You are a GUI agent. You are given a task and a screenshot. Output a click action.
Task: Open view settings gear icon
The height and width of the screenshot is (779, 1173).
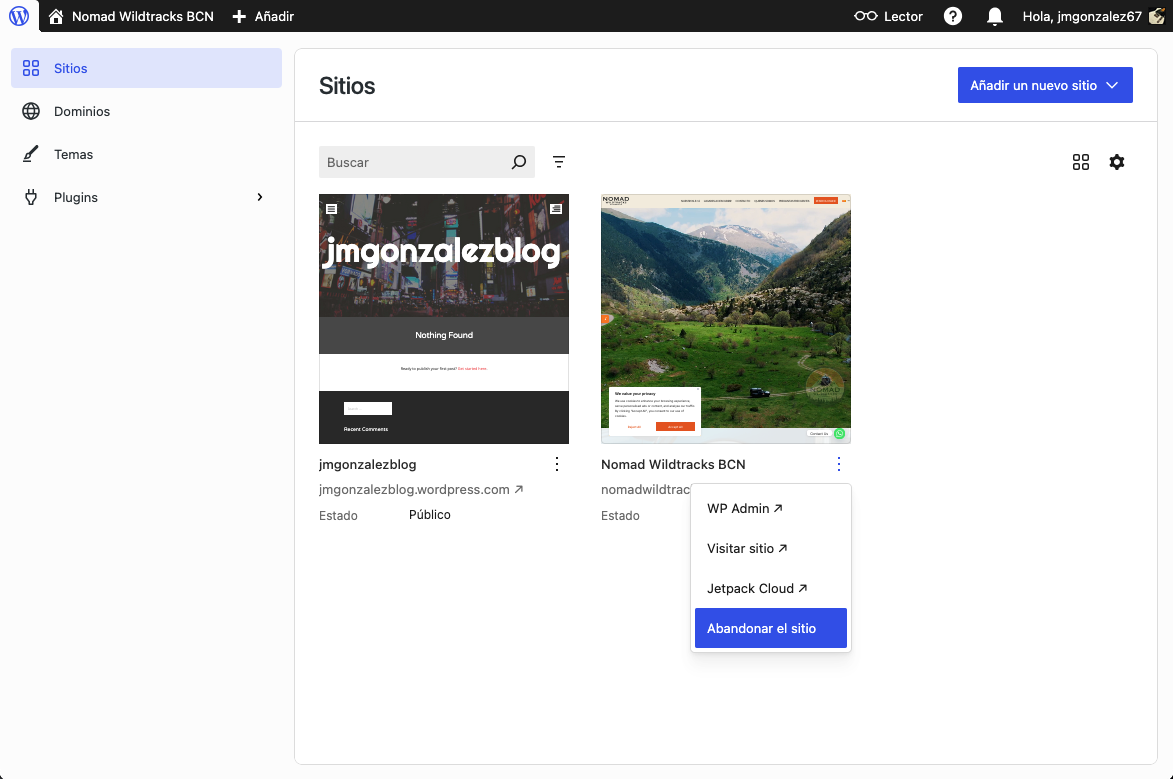[x=1117, y=162]
